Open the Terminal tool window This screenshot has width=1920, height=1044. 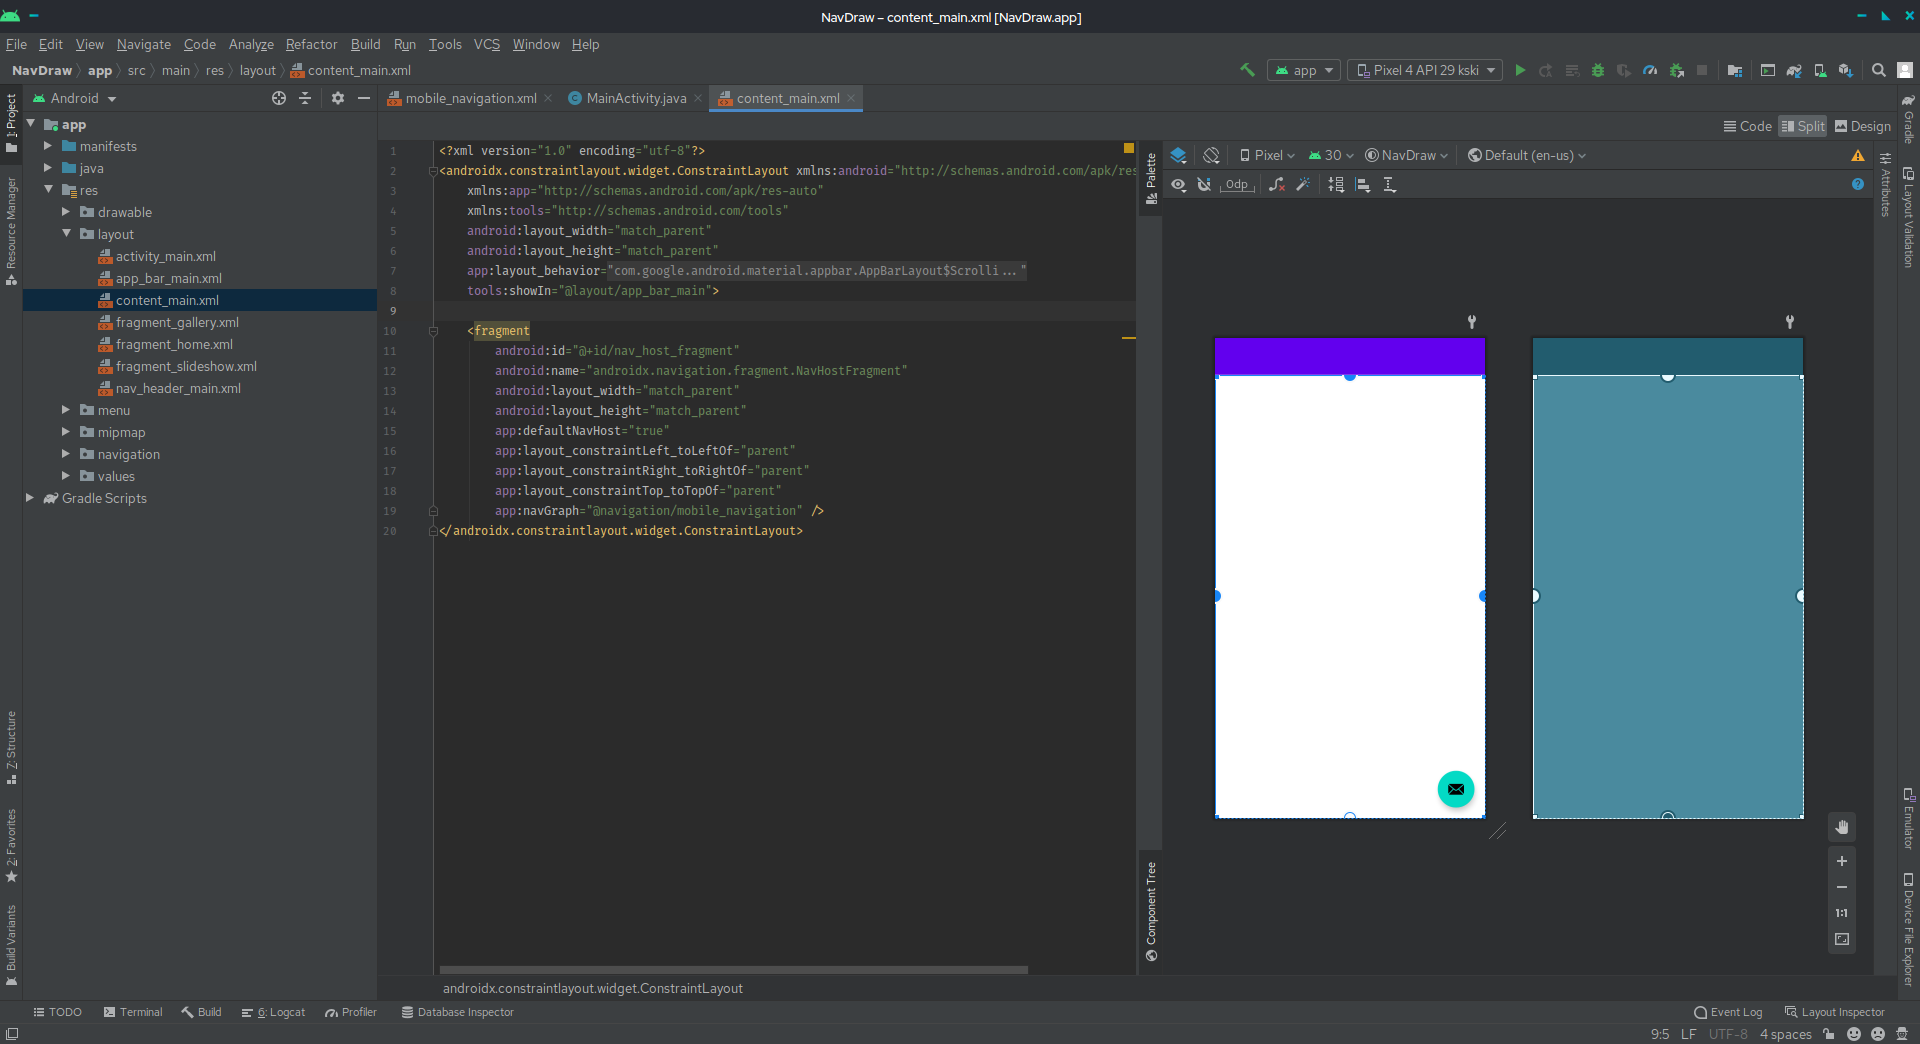(133, 1013)
